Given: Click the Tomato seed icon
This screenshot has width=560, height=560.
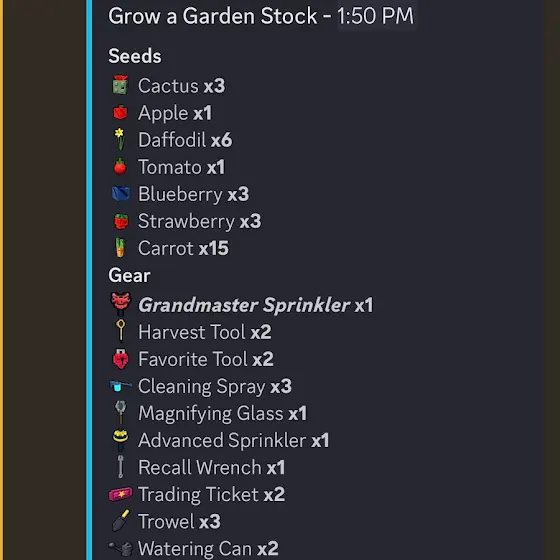Looking at the screenshot, I should (120, 166).
